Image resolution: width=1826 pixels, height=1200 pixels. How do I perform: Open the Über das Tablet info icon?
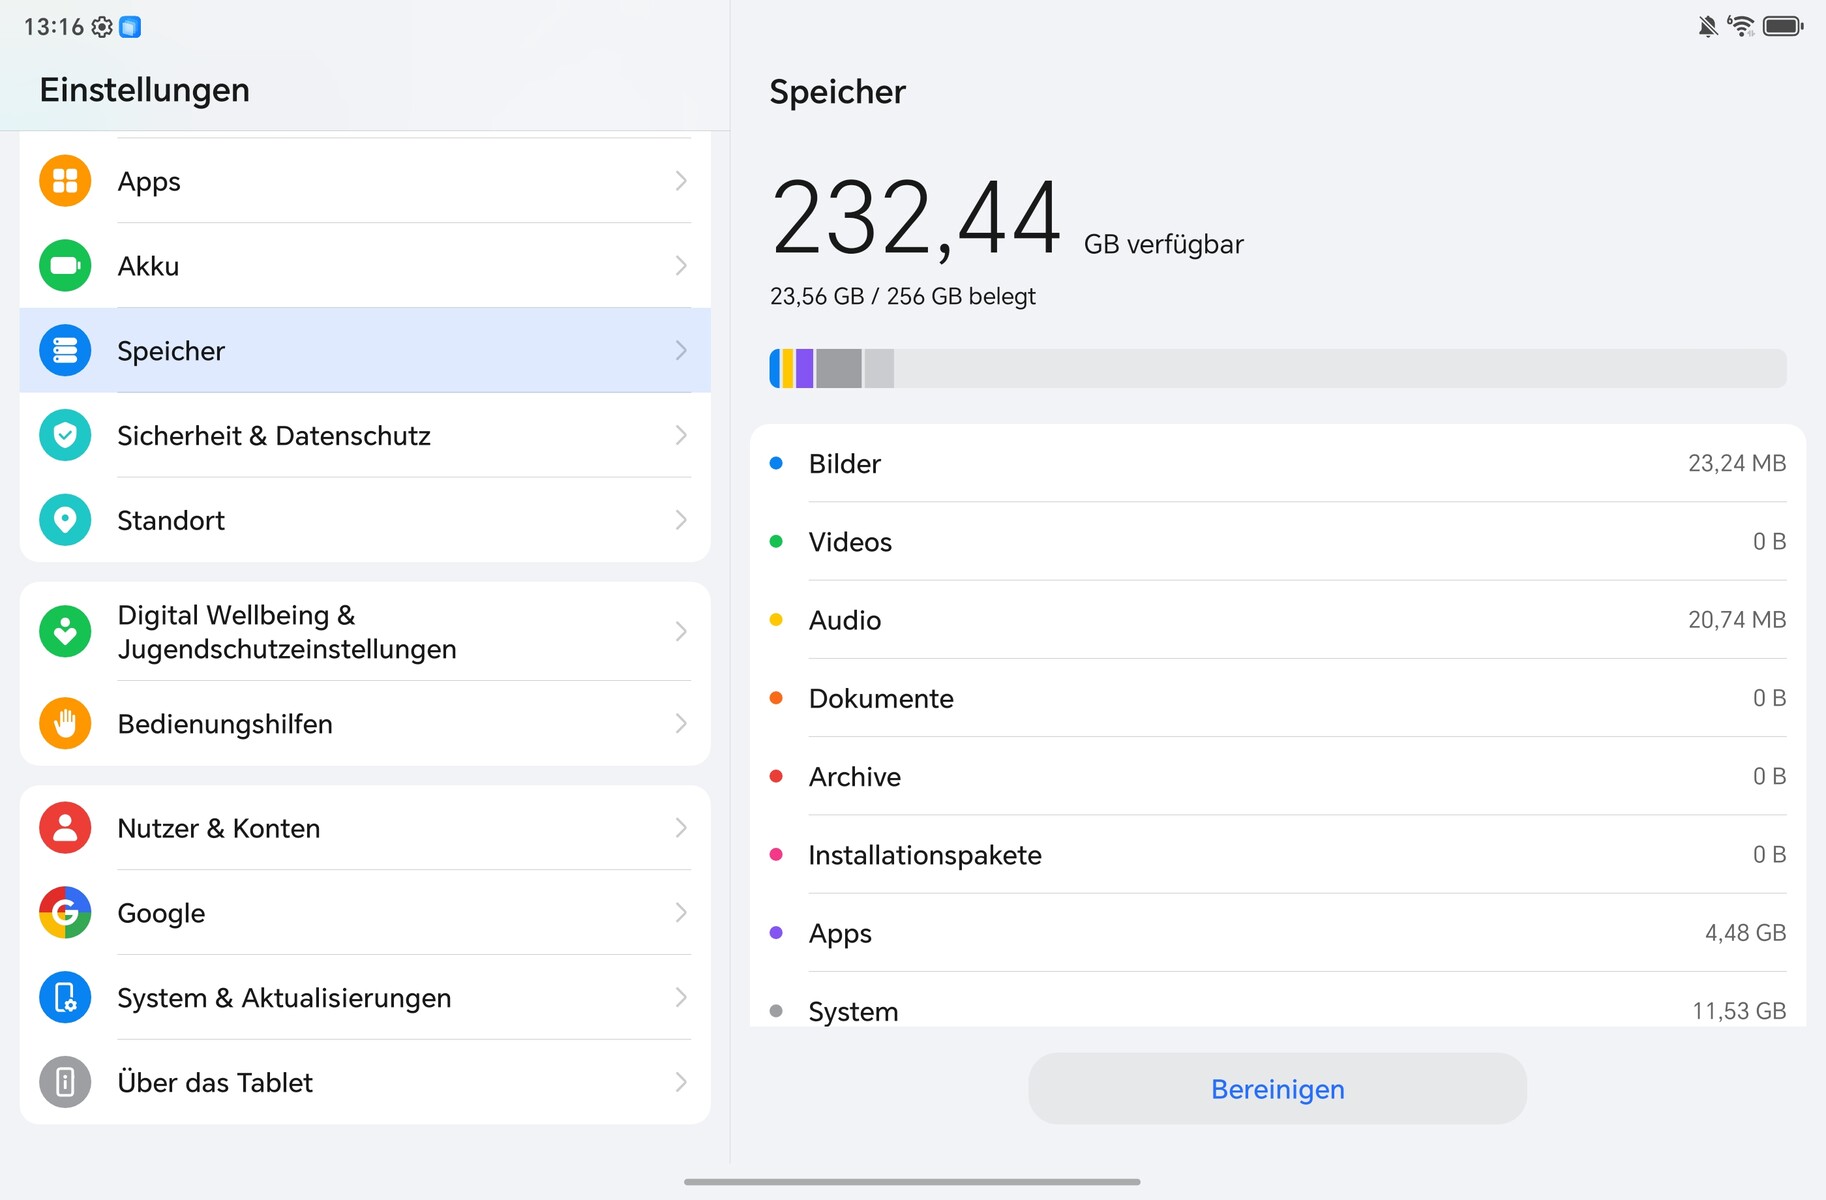tap(65, 1082)
